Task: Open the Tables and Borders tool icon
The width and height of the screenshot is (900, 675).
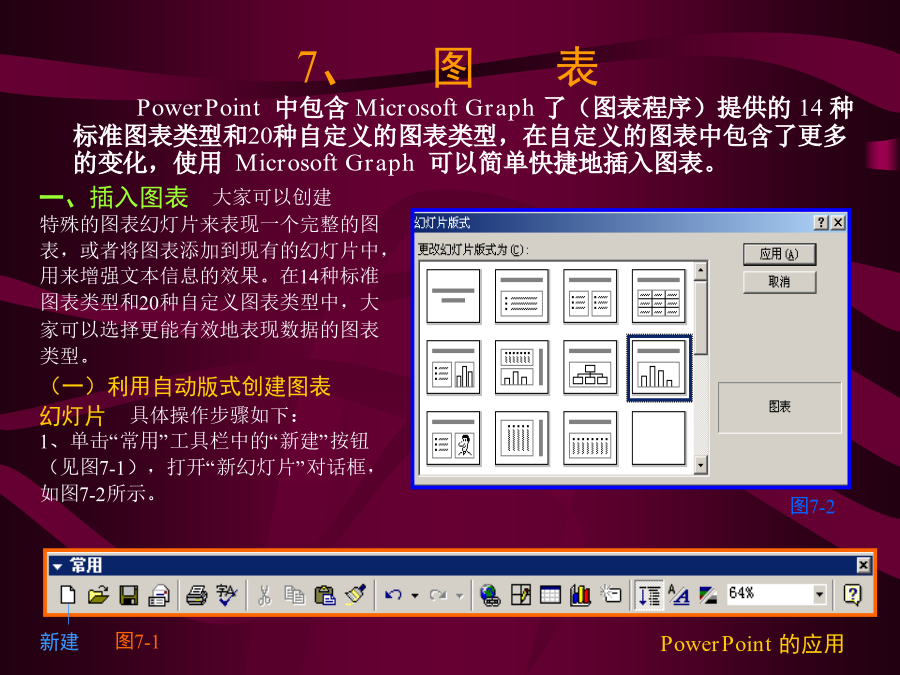Action: 521,595
